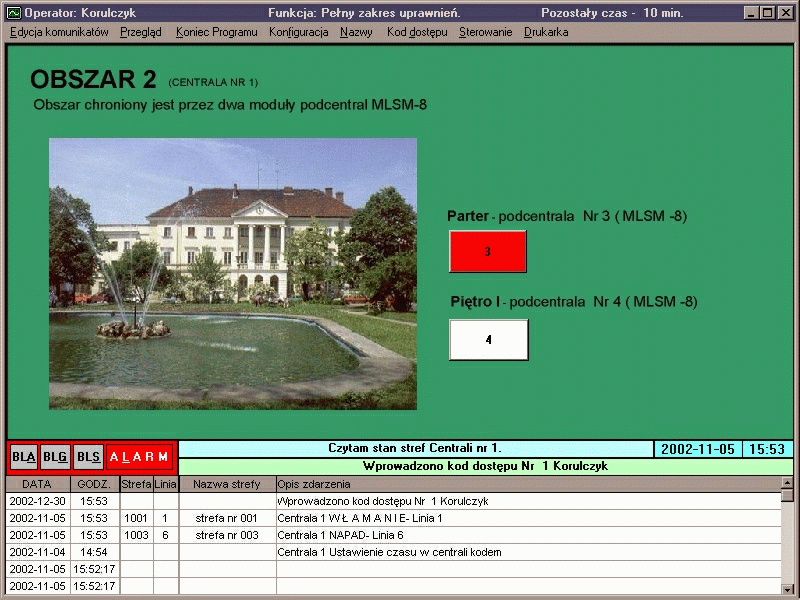Viewport: 800px width, 600px height.
Task: Open the Edycja komunikatów menu
Action: point(59,32)
